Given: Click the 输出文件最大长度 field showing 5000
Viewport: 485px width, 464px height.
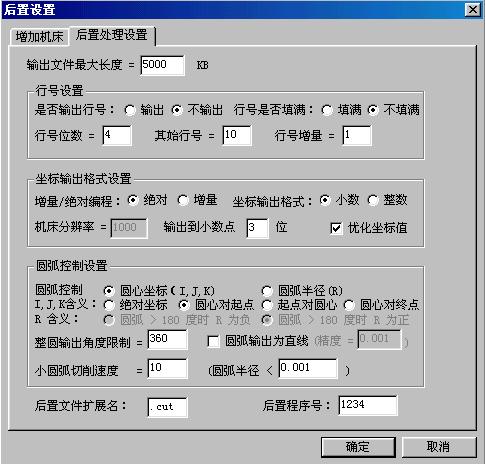Looking at the screenshot, I should coord(162,65).
